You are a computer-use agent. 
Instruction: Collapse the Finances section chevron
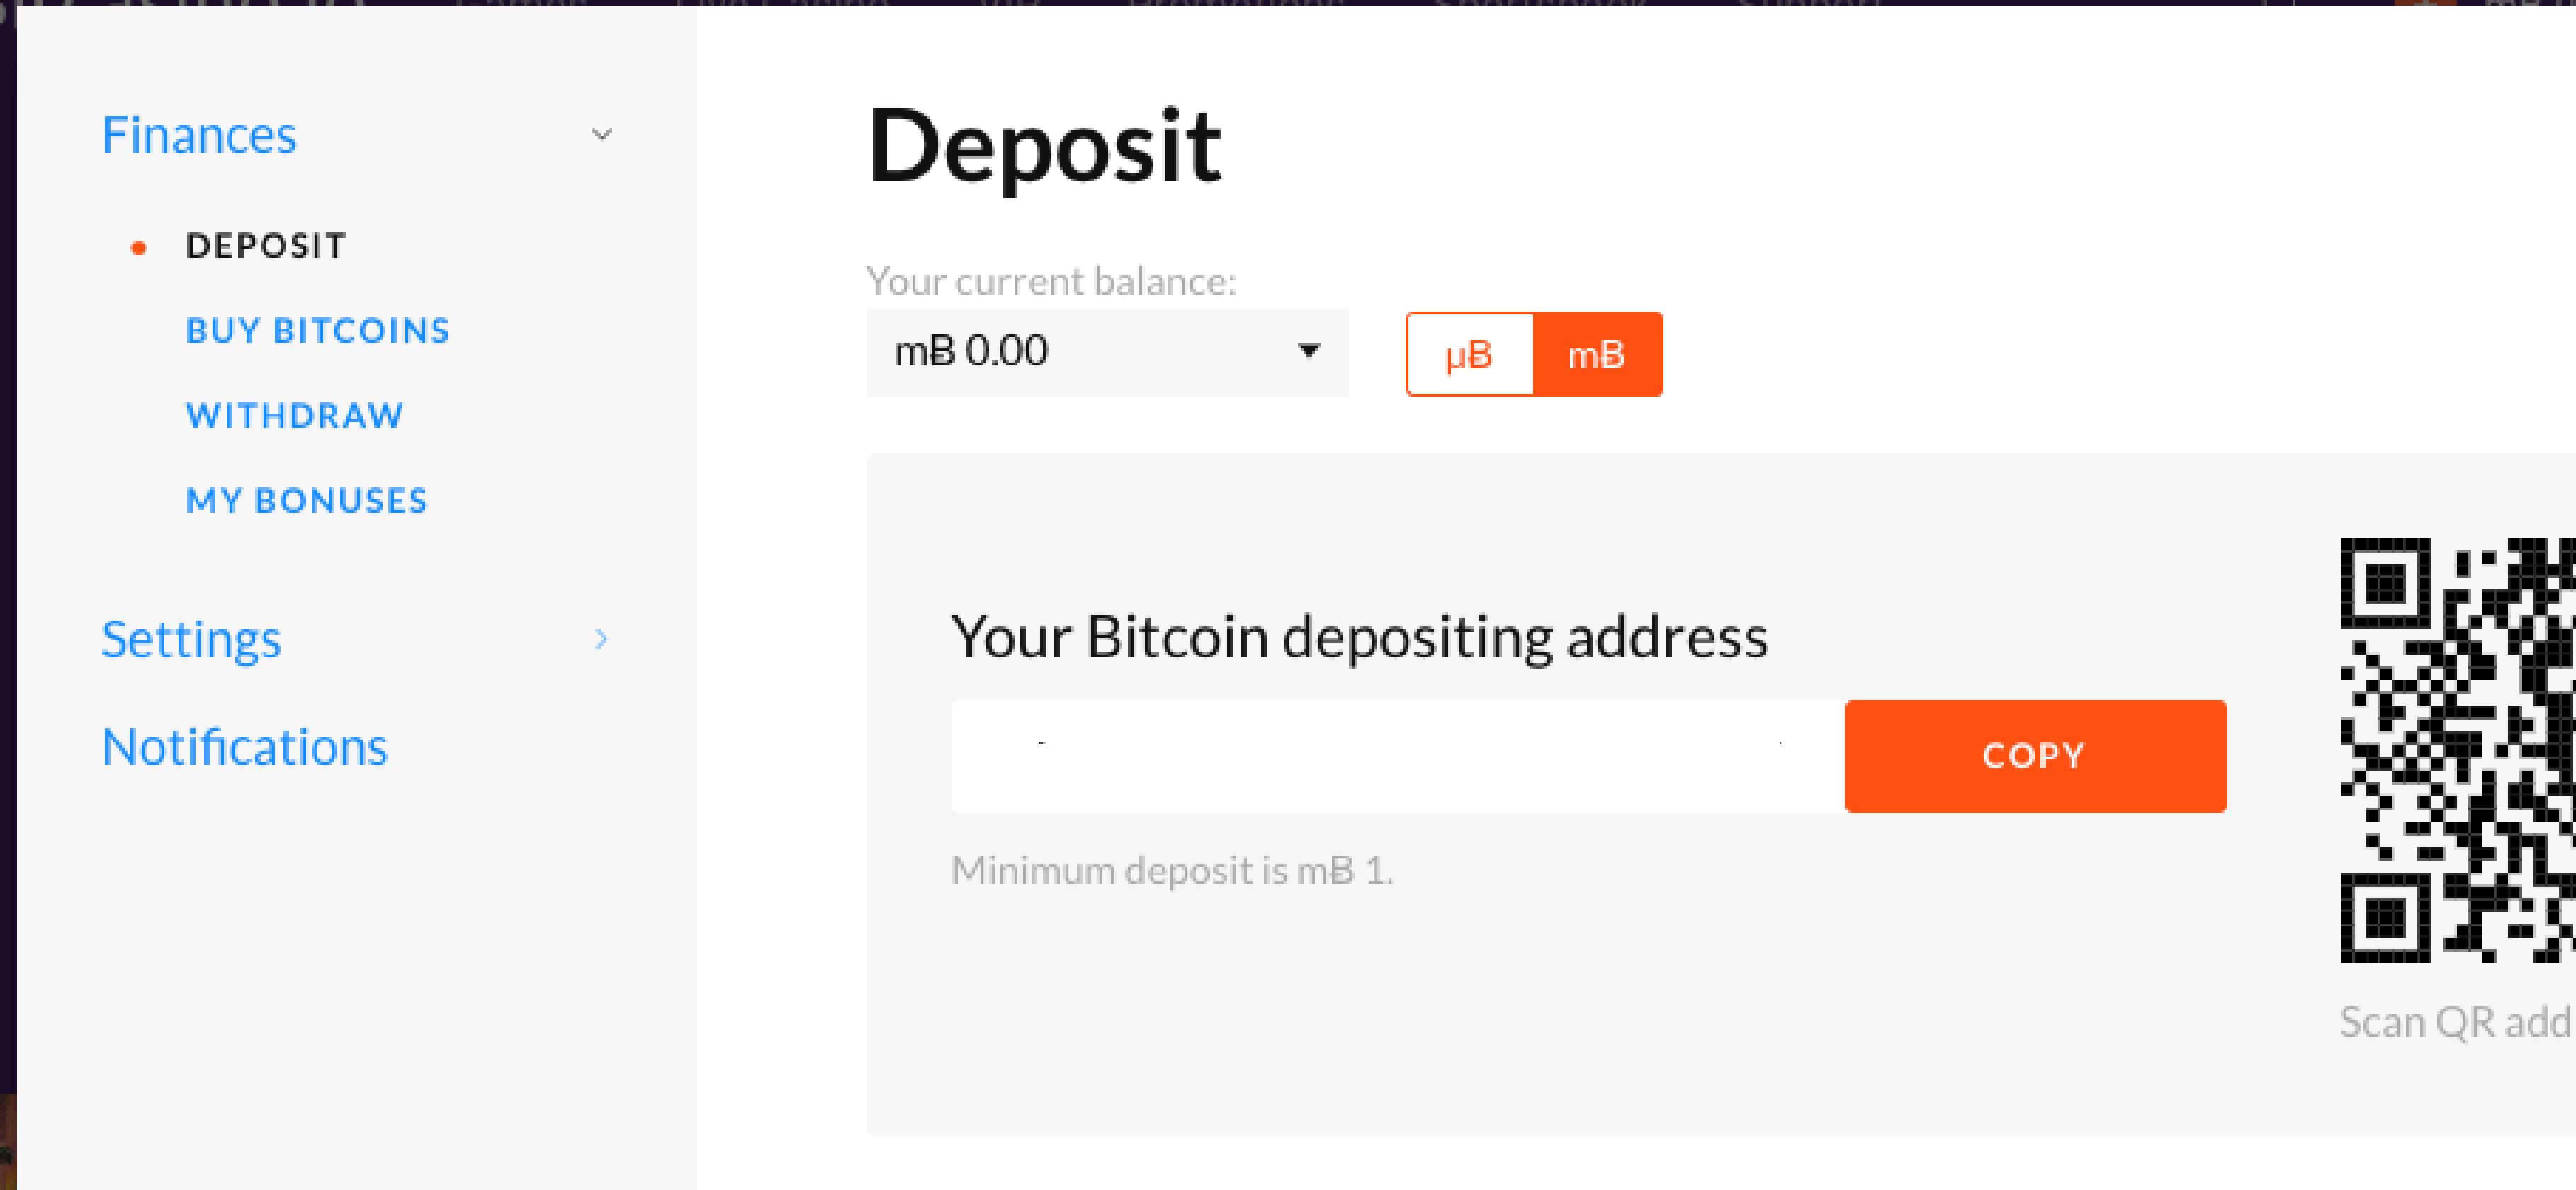pyautogui.click(x=601, y=134)
